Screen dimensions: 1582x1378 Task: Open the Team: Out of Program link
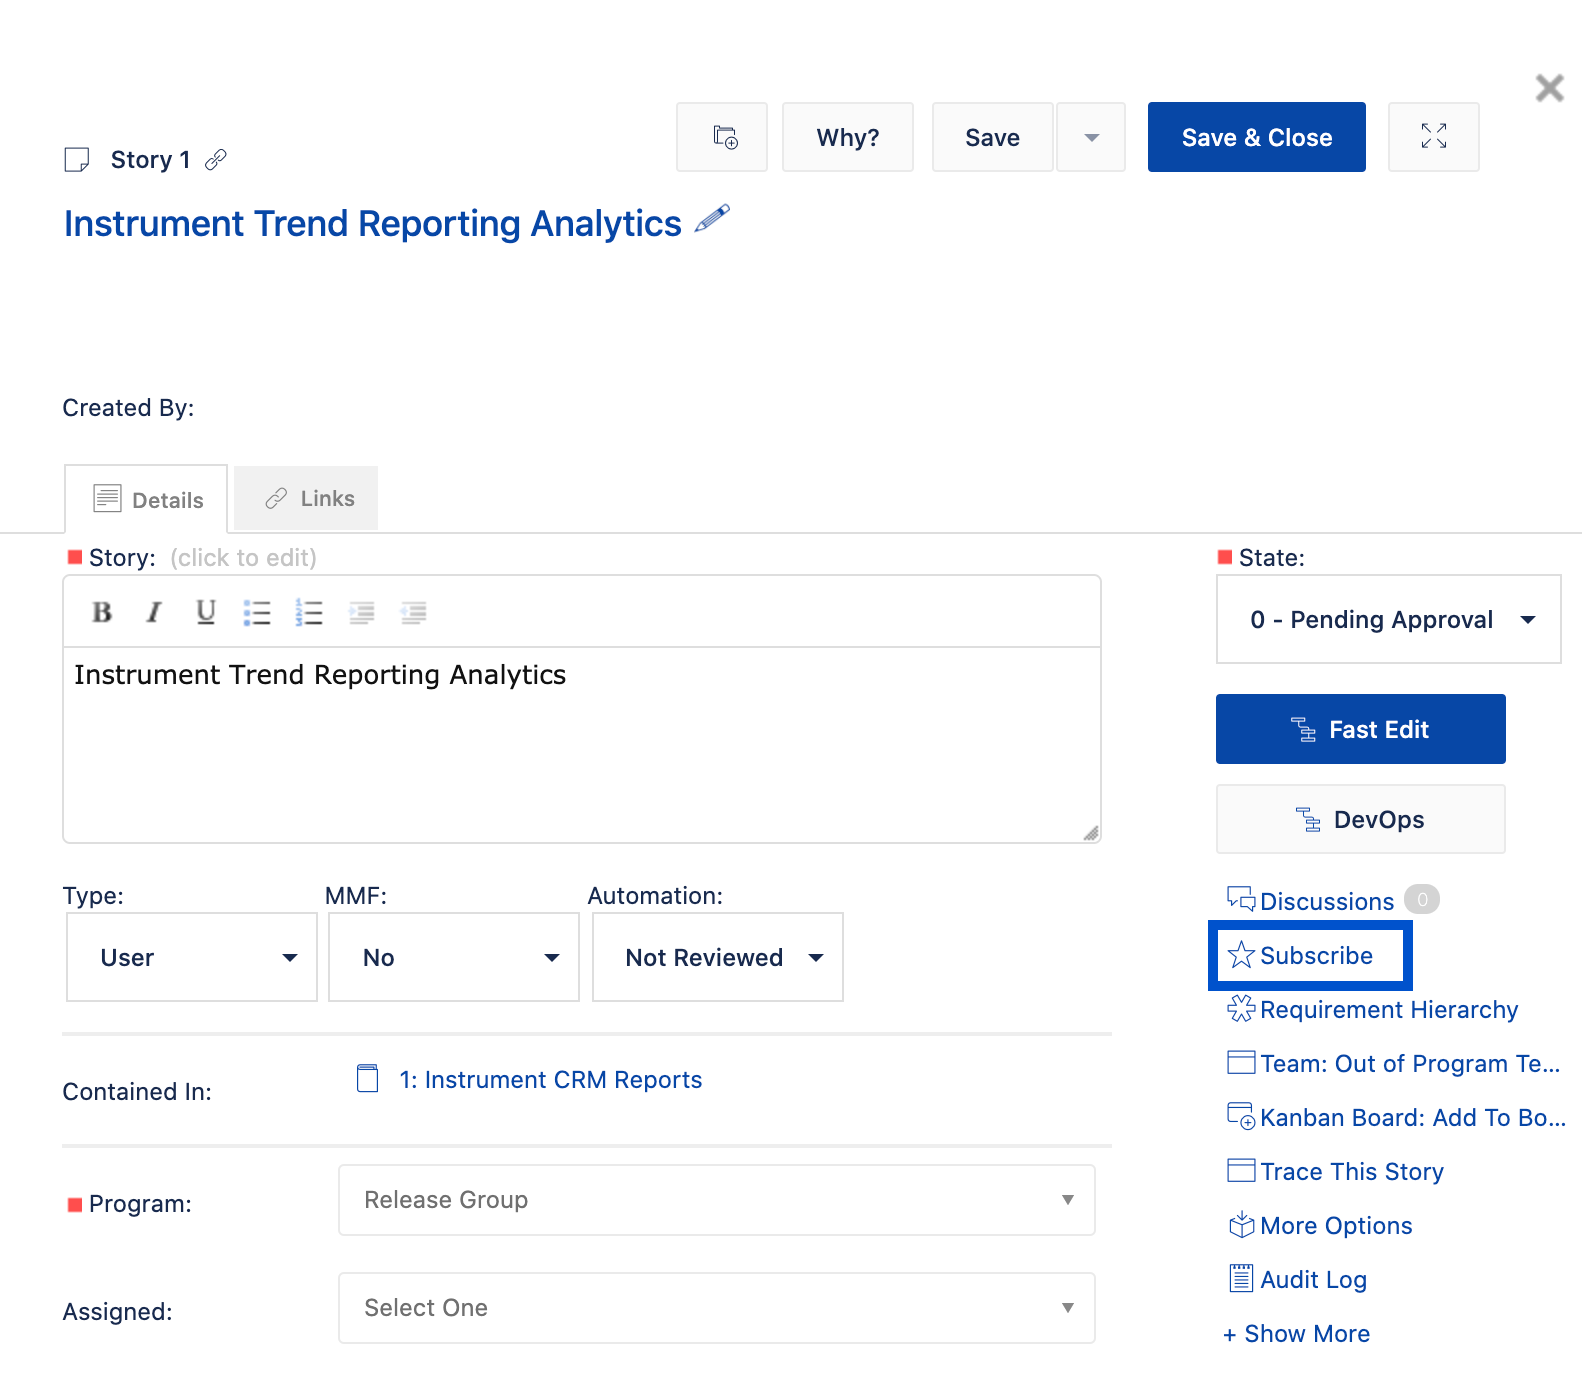(1410, 1063)
